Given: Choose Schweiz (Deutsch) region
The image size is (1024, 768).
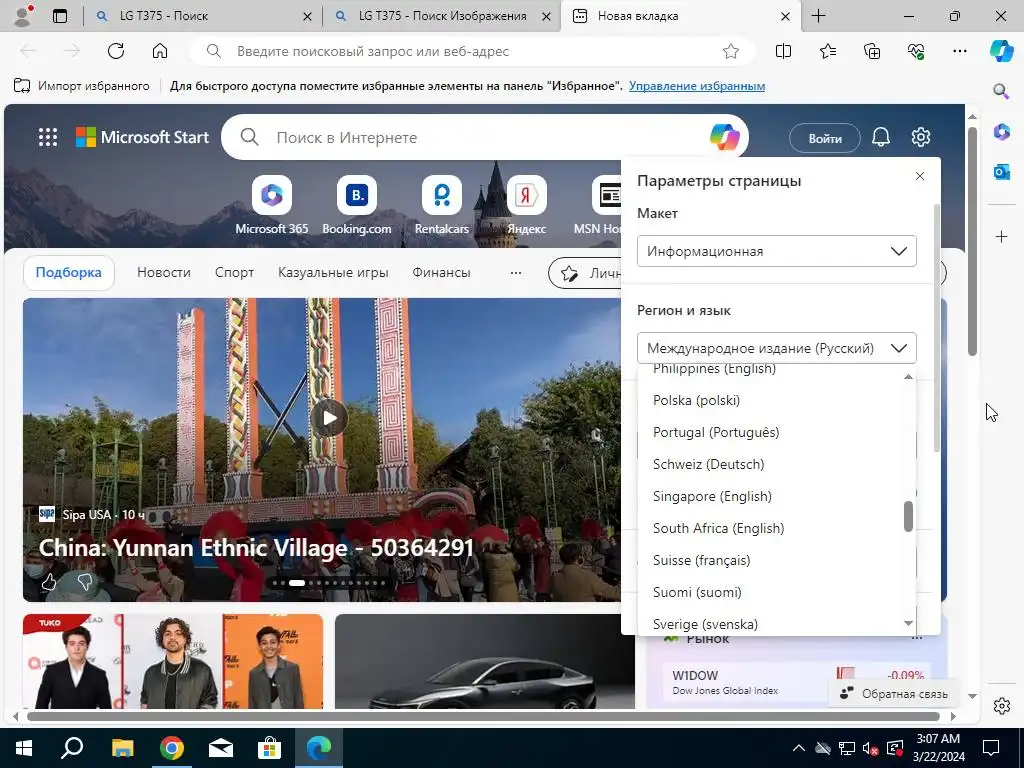Looking at the screenshot, I should click(x=772, y=464).
